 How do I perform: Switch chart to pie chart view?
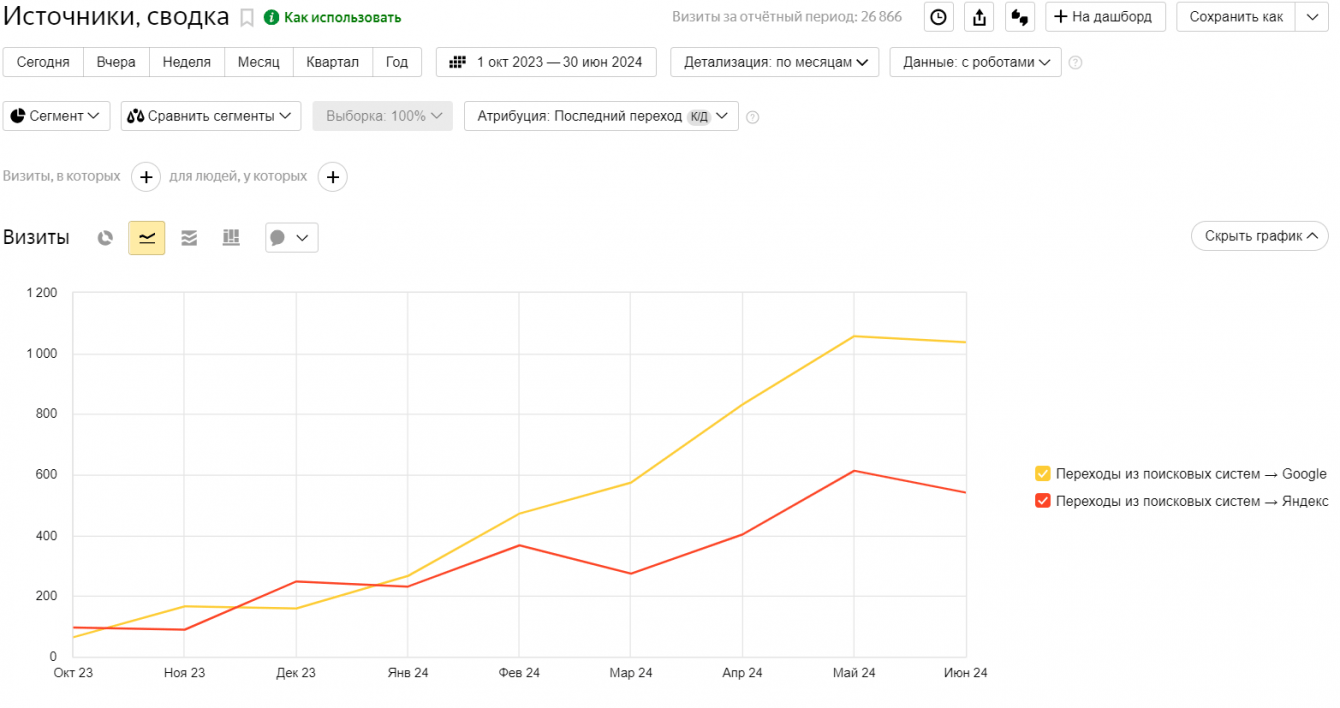[x=105, y=238]
